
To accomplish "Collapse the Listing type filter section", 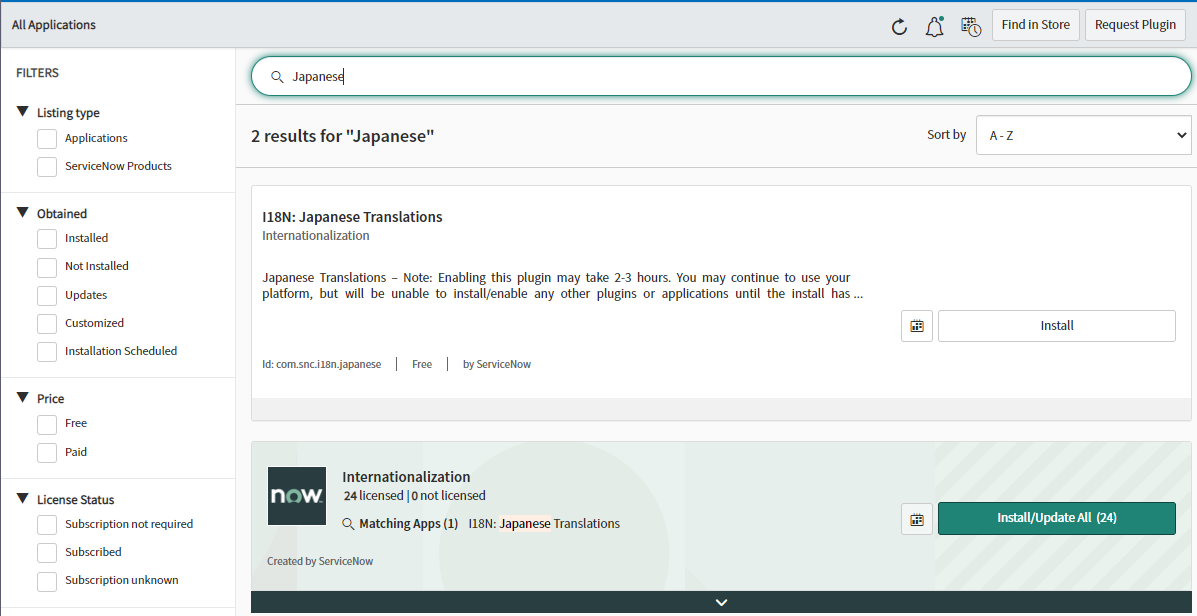I will 22,112.
